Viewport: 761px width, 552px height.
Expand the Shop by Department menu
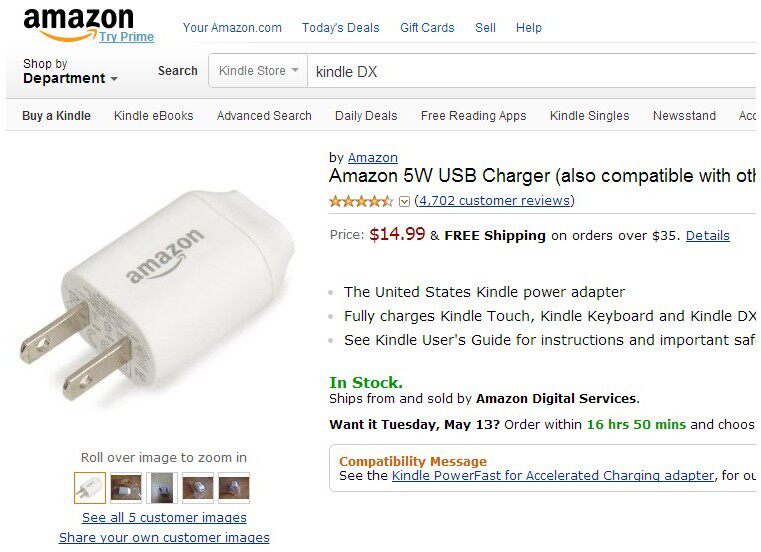(70, 72)
